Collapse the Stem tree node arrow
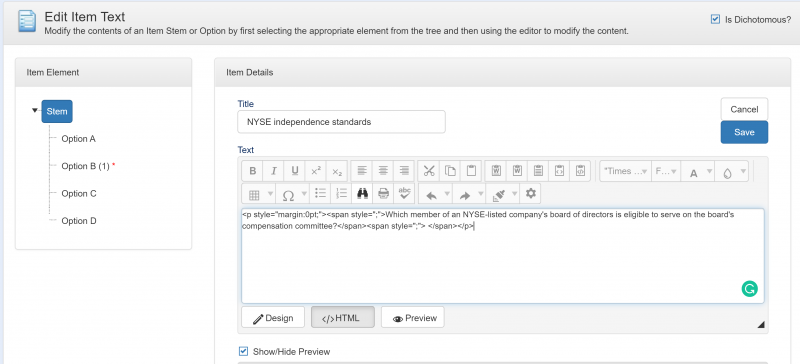Screen dimensions: 800x364 coord(35,110)
